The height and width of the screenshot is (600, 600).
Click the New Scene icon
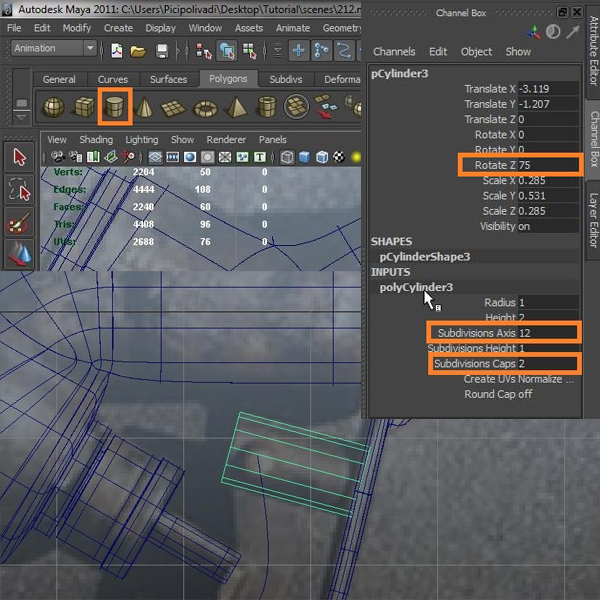[x=116, y=51]
